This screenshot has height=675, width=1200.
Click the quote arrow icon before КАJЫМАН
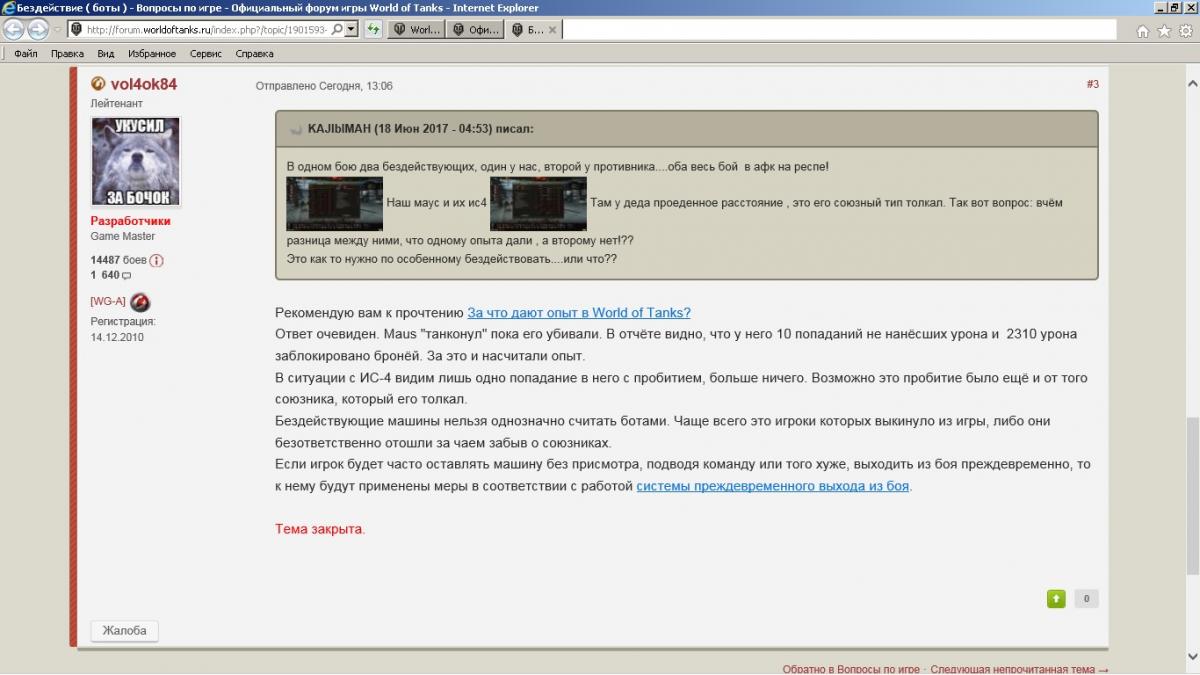(x=296, y=130)
